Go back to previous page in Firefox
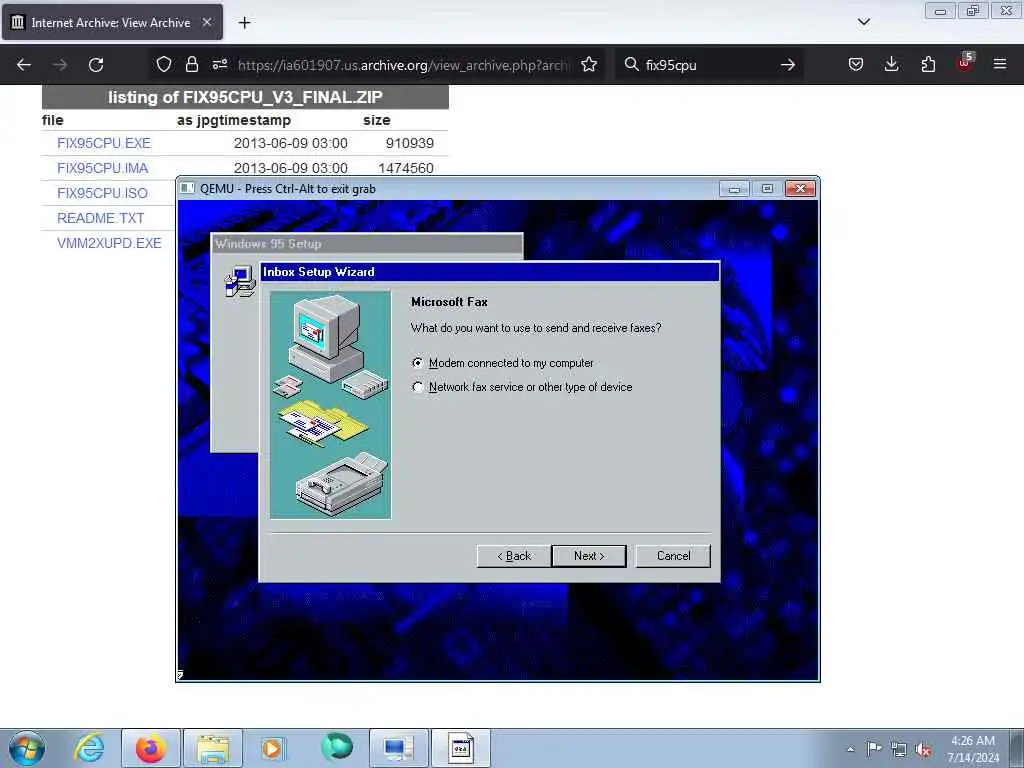Image resolution: width=1024 pixels, height=768 pixels. click(x=24, y=65)
